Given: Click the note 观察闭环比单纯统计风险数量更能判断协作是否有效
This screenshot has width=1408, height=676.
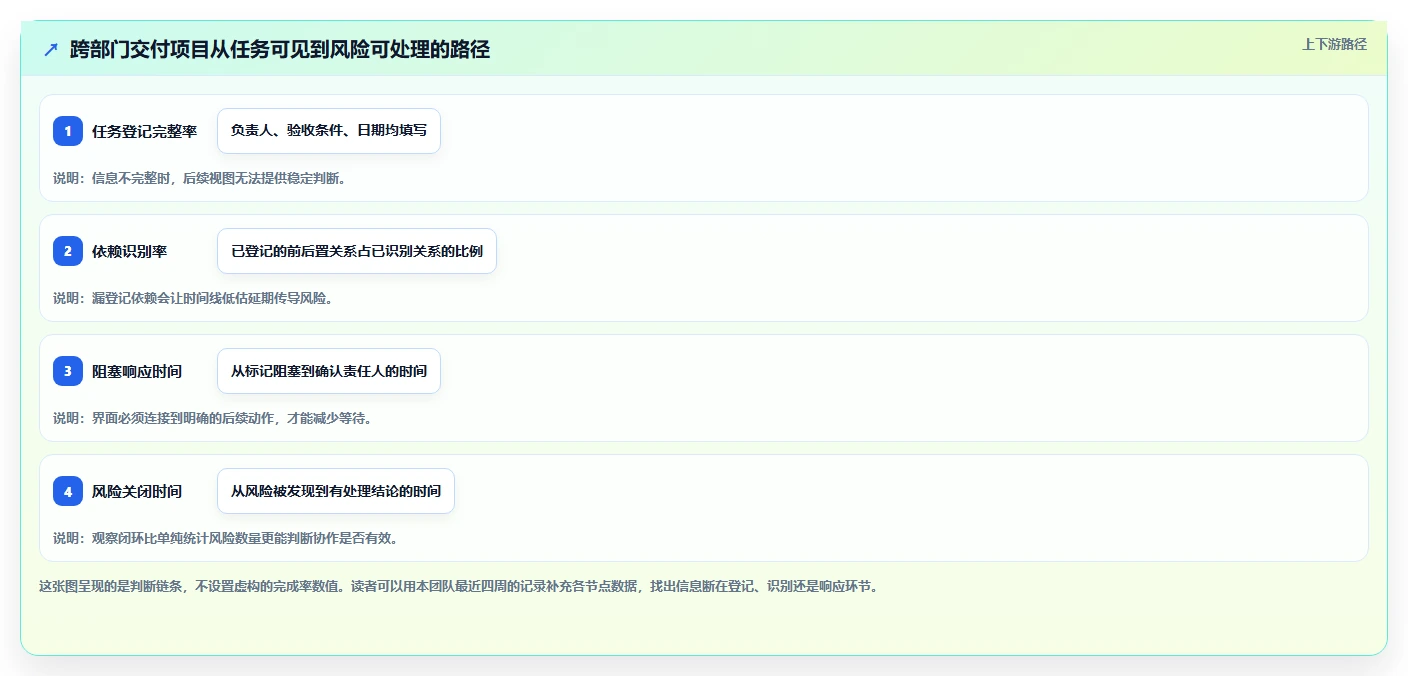Looking at the screenshot, I should tap(226, 538).
